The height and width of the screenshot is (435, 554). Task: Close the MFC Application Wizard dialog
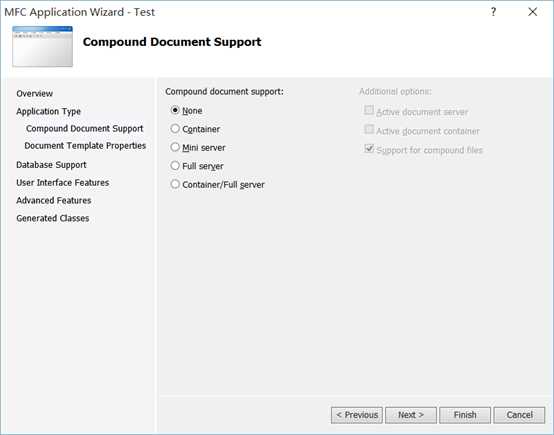coord(532,12)
